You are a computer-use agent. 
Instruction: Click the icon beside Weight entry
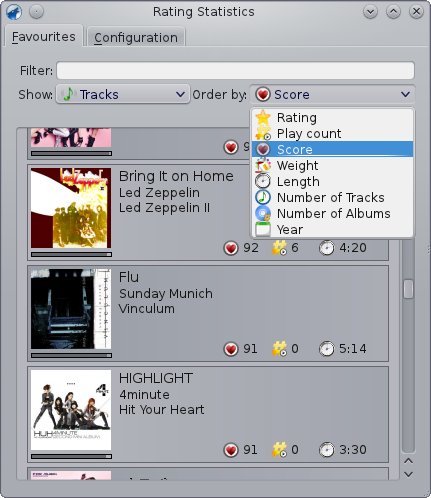pyautogui.click(x=263, y=165)
